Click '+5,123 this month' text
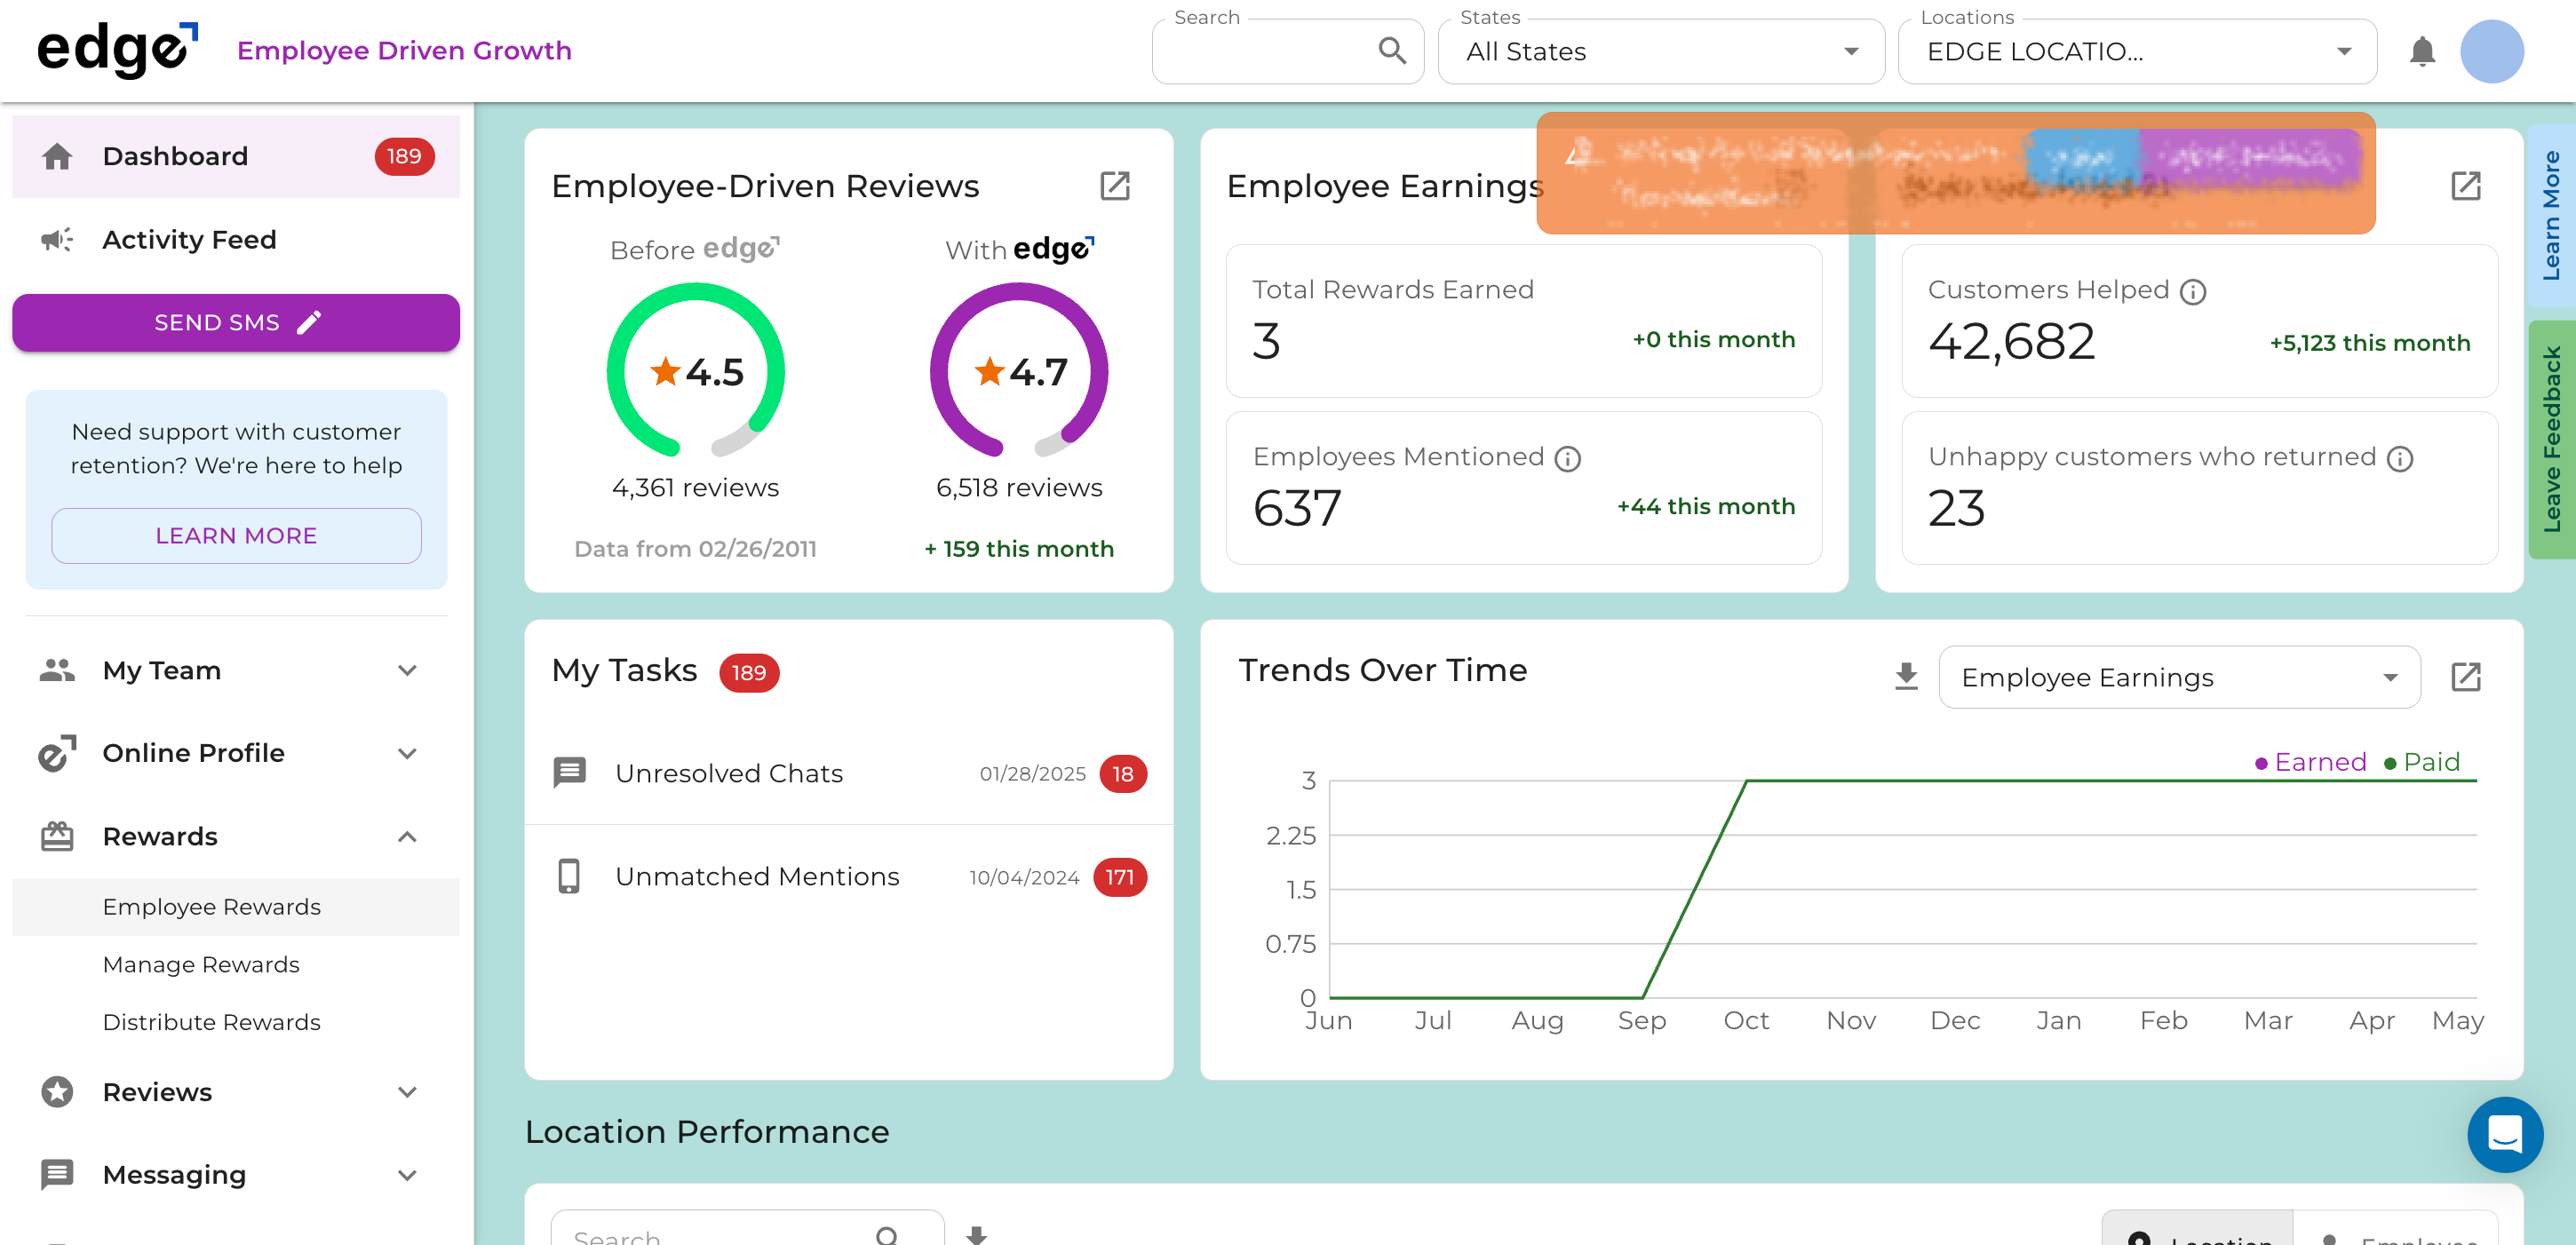The image size is (2576, 1245). [x=2369, y=343]
